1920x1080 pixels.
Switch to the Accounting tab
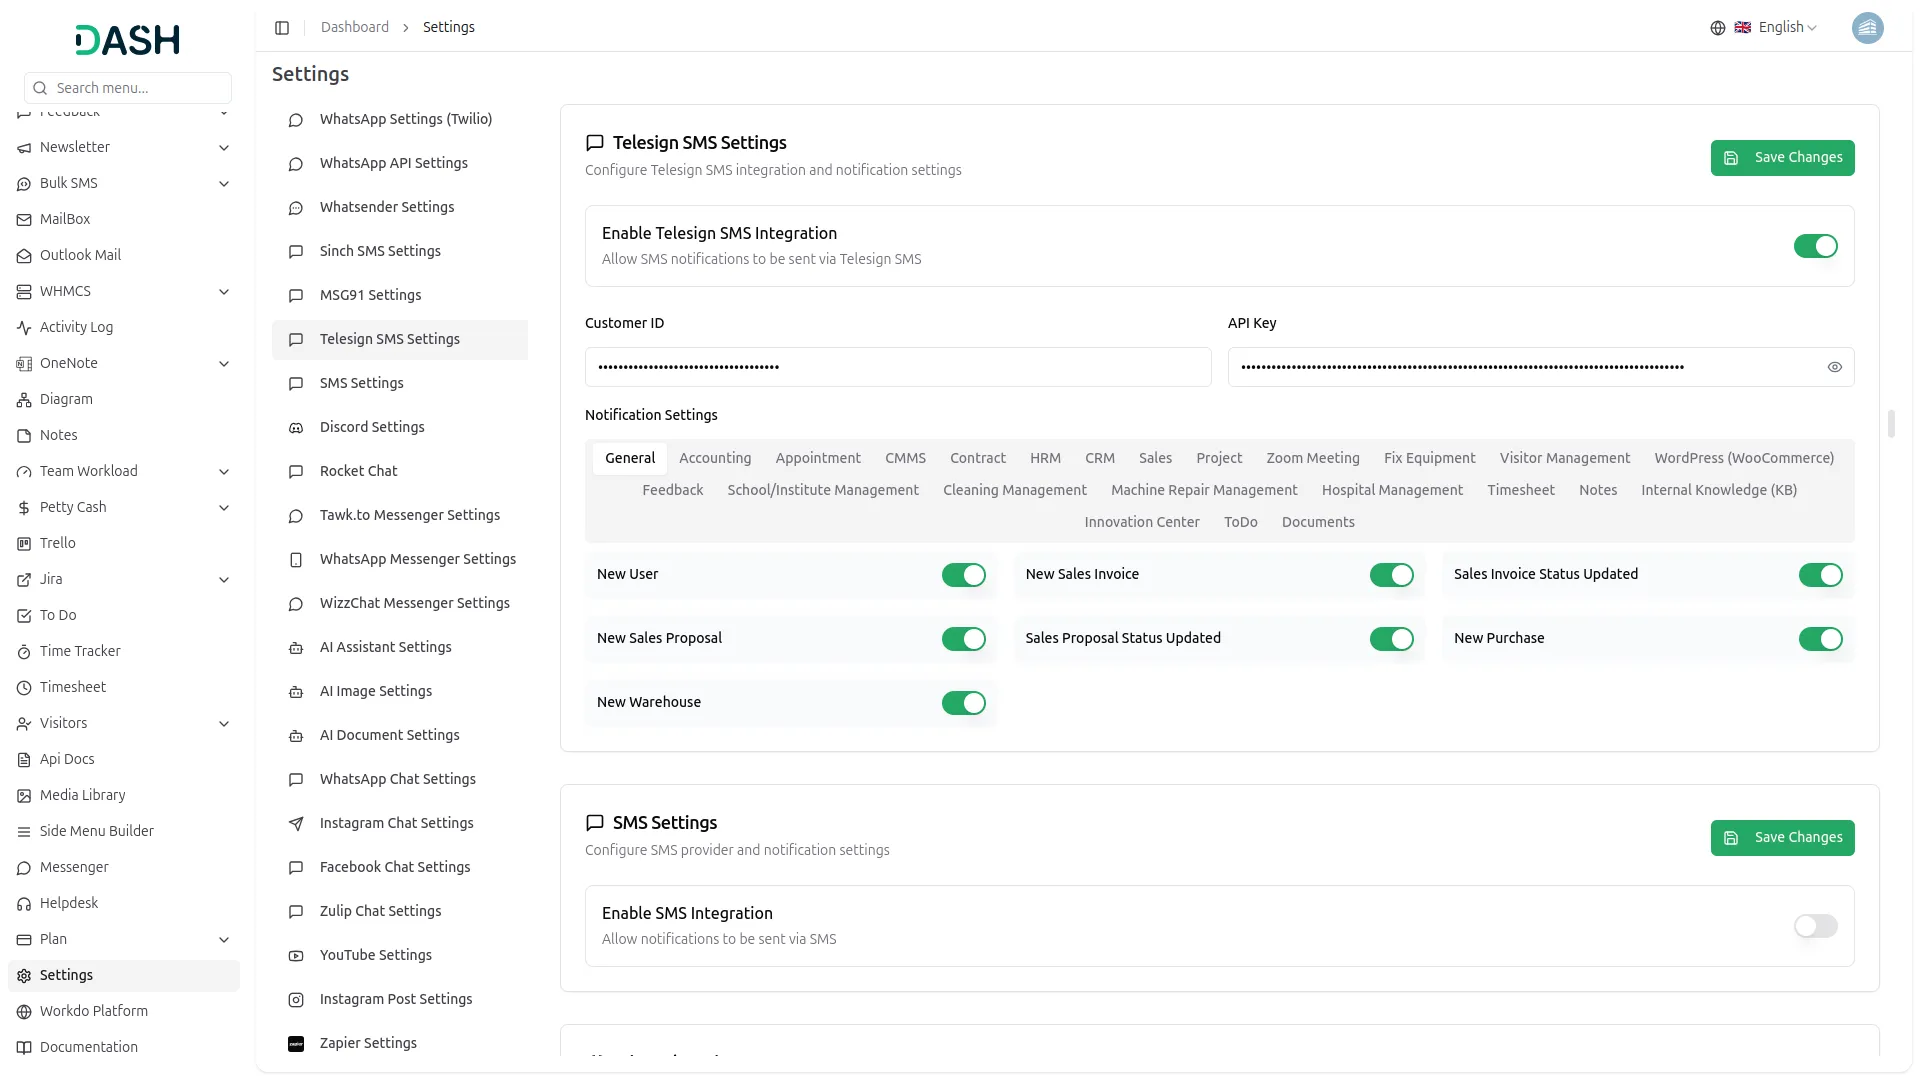[714, 458]
